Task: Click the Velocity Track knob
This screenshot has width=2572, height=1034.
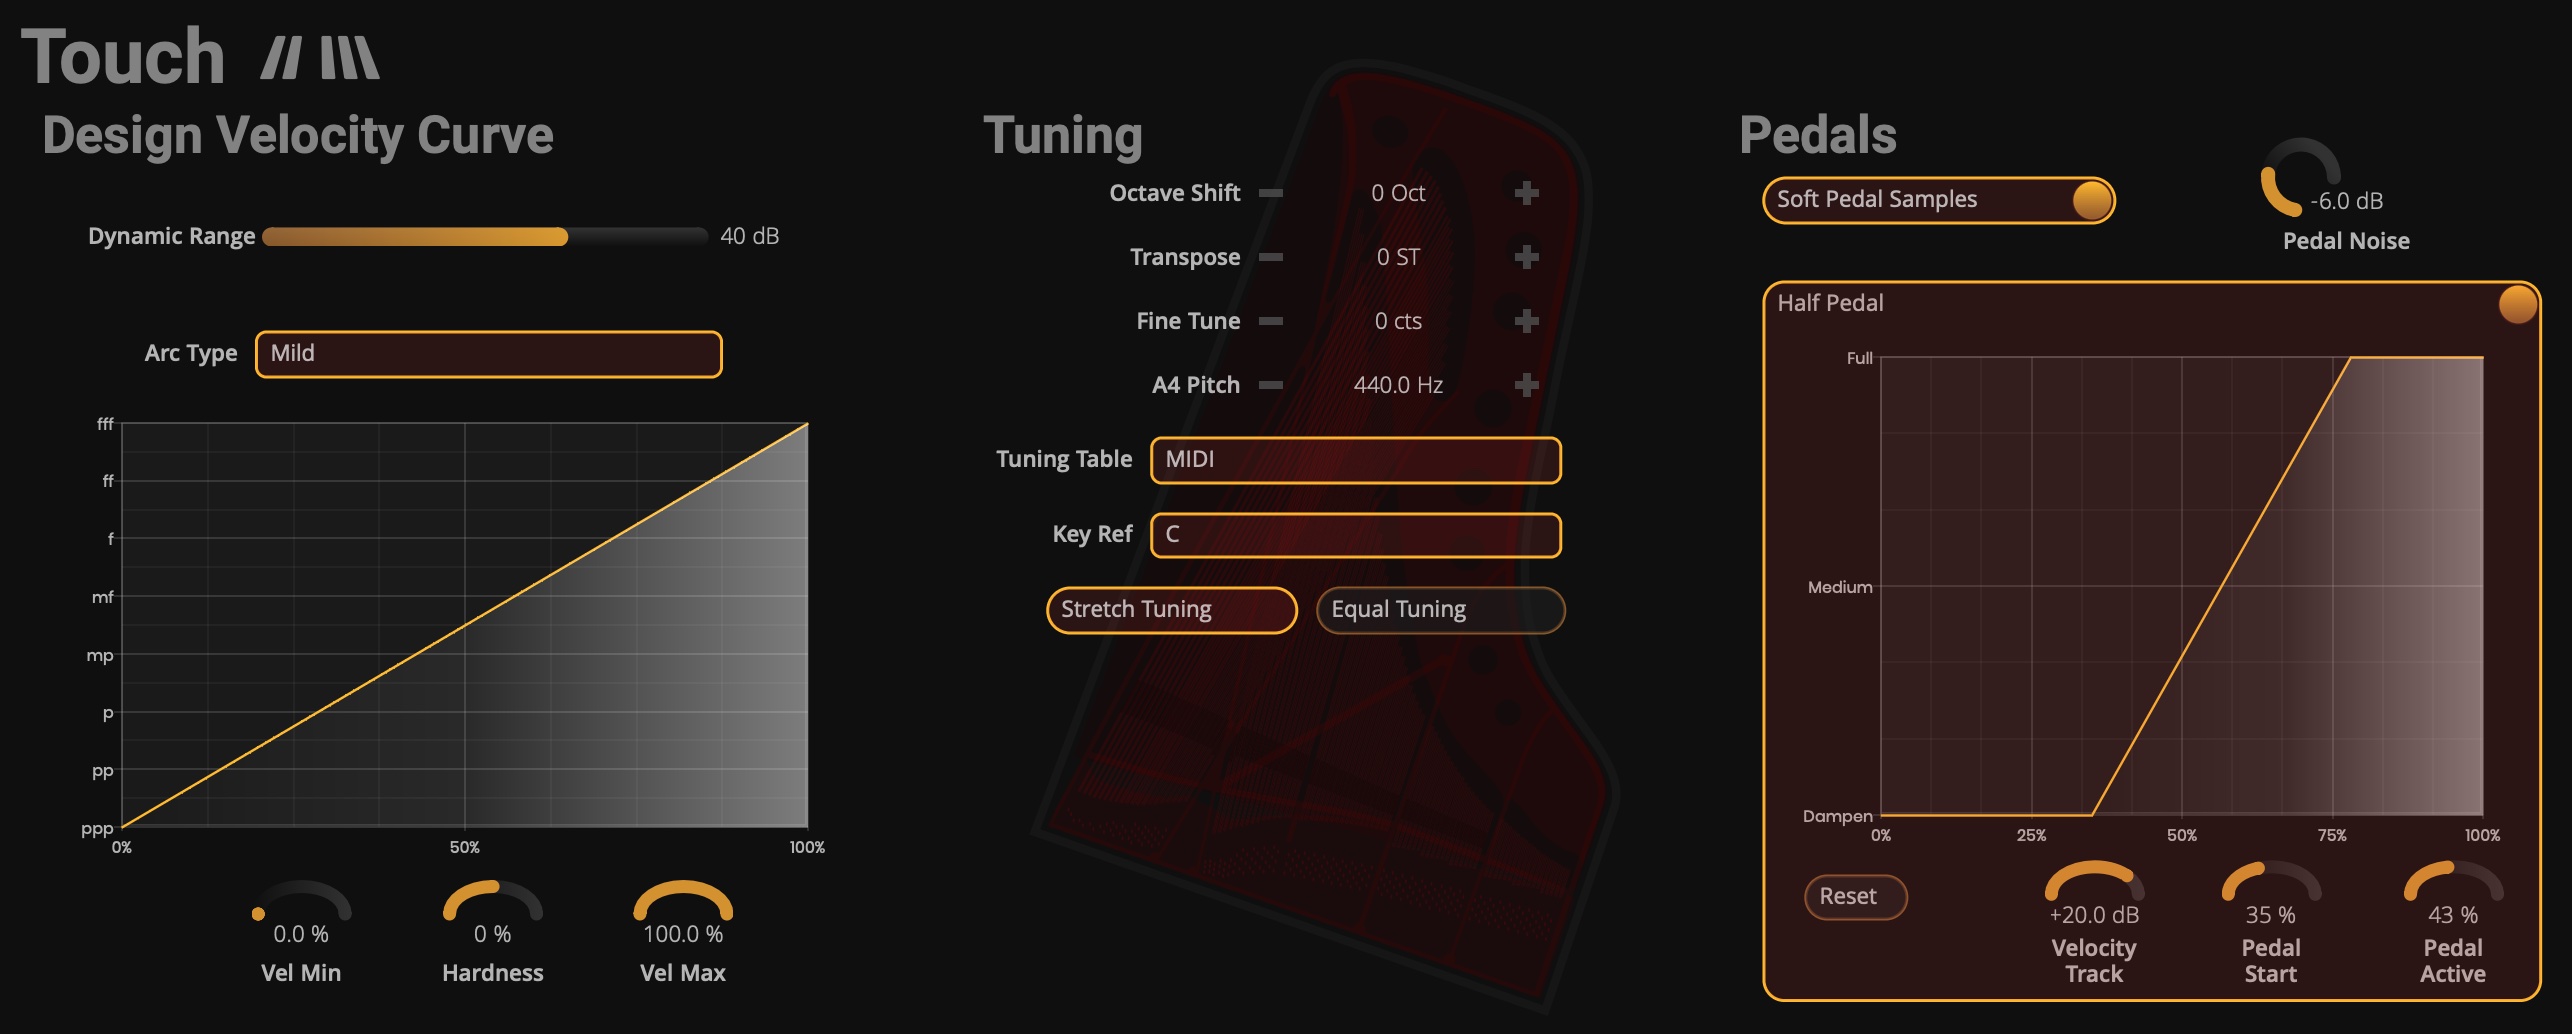Action: 2094,882
